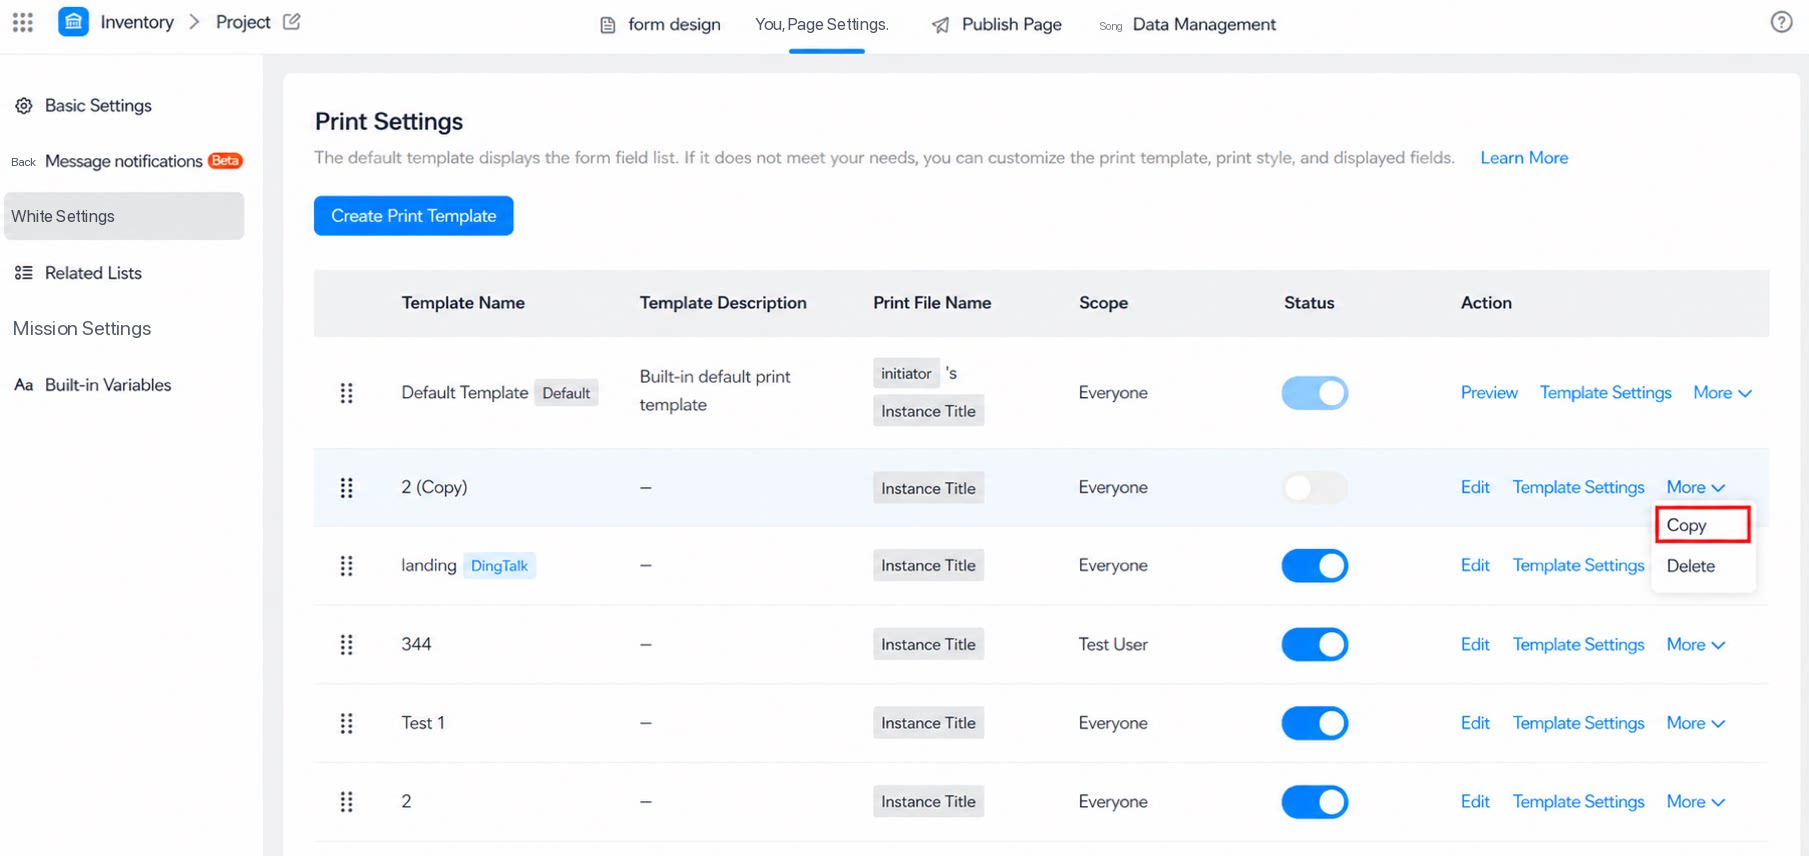Open the More dropdown for Test 1
This screenshot has width=1809, height=856.
tap(1695, 723)
